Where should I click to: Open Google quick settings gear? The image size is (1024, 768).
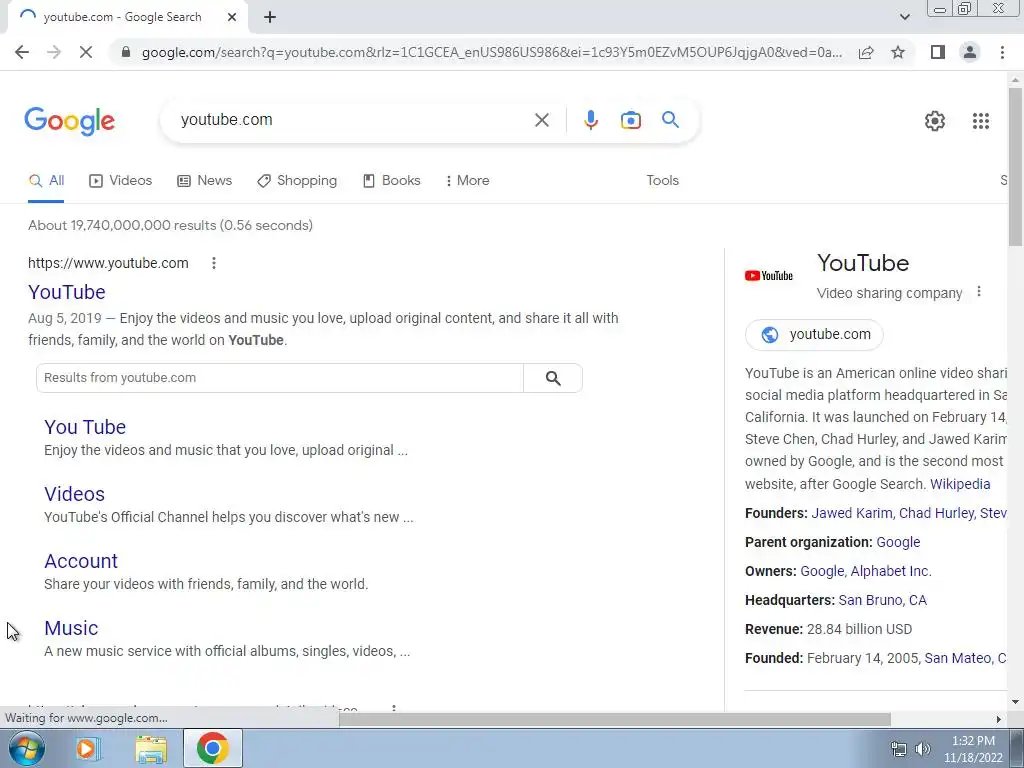(x=935, y=121)
